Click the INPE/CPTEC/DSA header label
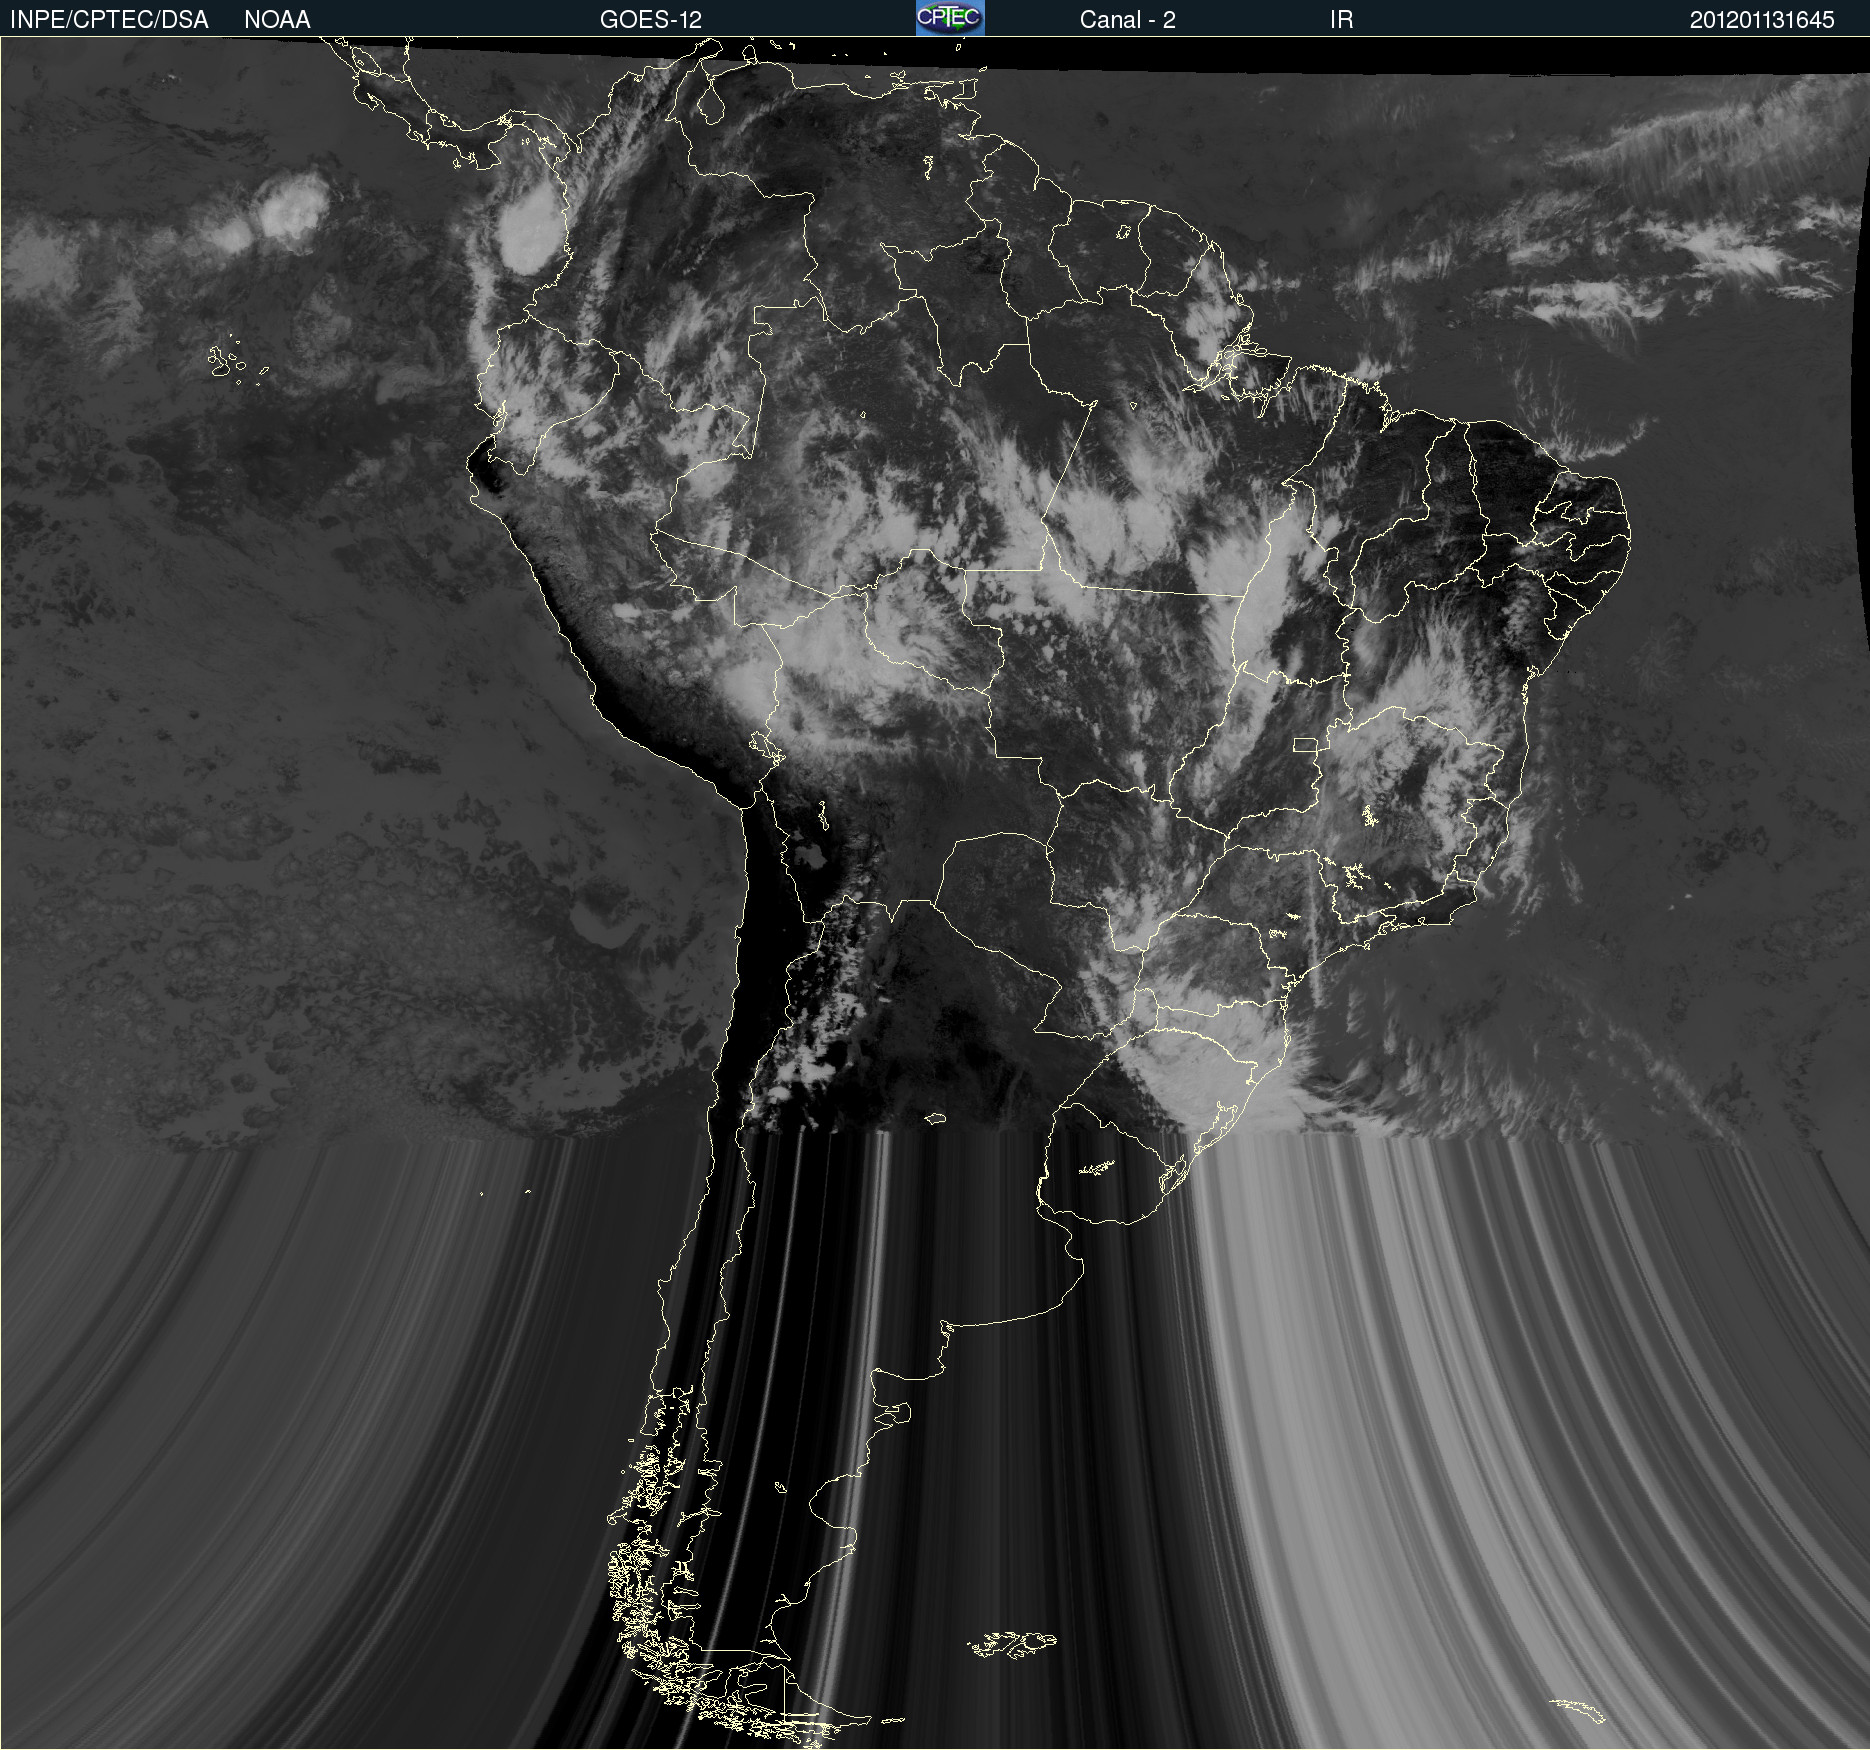The height and width of the screenshot is (1750, 1870). pyautogui.click(x=109, y=20)
